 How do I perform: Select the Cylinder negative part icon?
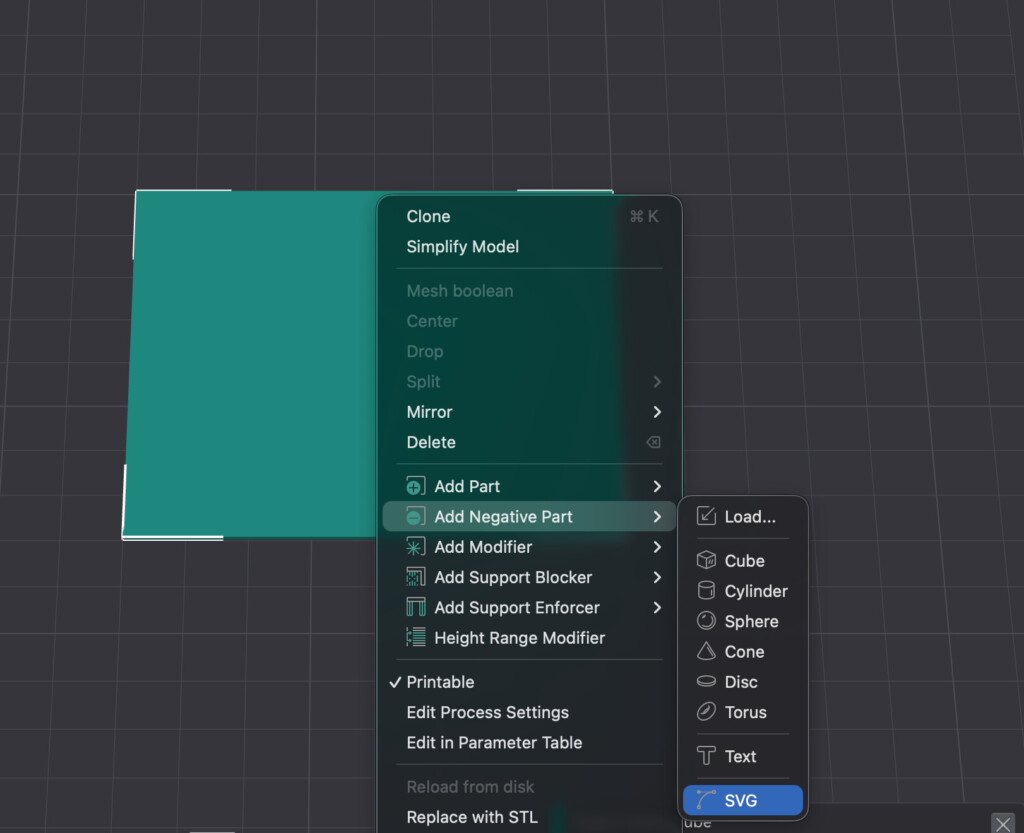[x=706, y=591]
